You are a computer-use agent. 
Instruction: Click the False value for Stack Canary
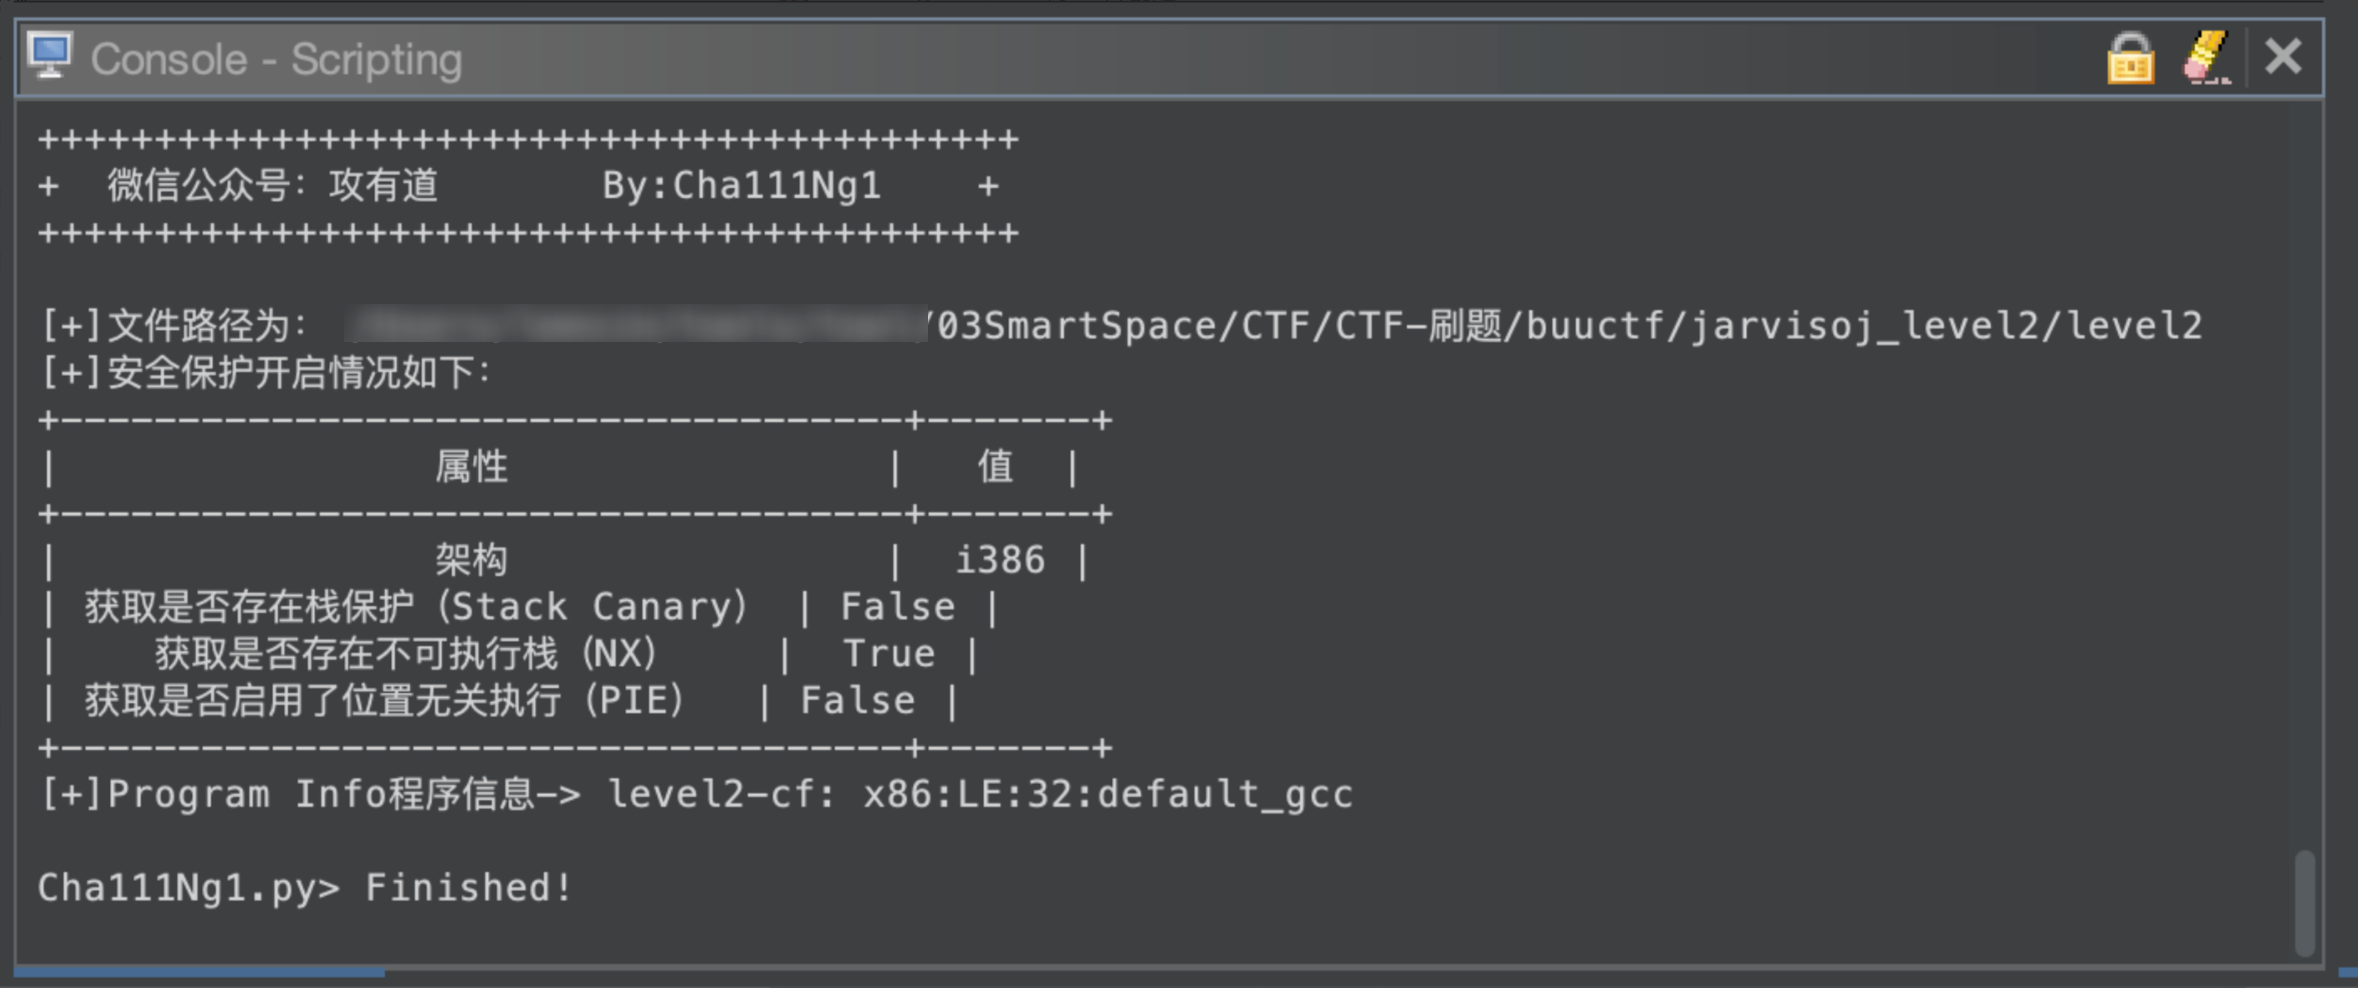897,606
